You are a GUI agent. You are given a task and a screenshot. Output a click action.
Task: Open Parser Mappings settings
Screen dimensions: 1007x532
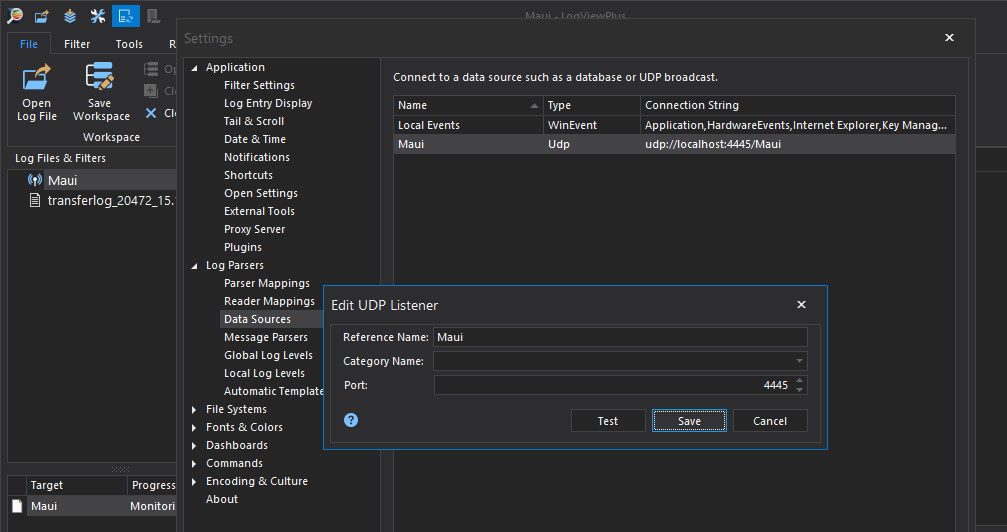pyautogui.click(x=267, y=283)
